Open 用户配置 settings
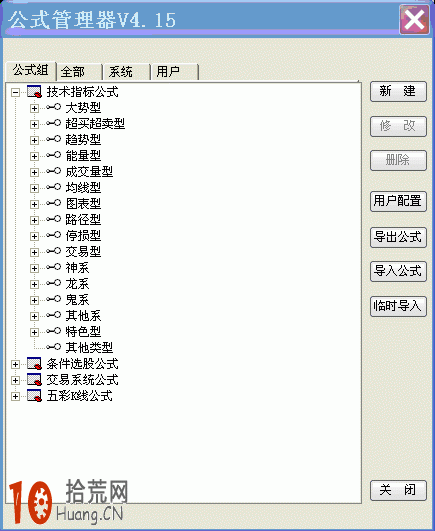 tap(398, 201)
